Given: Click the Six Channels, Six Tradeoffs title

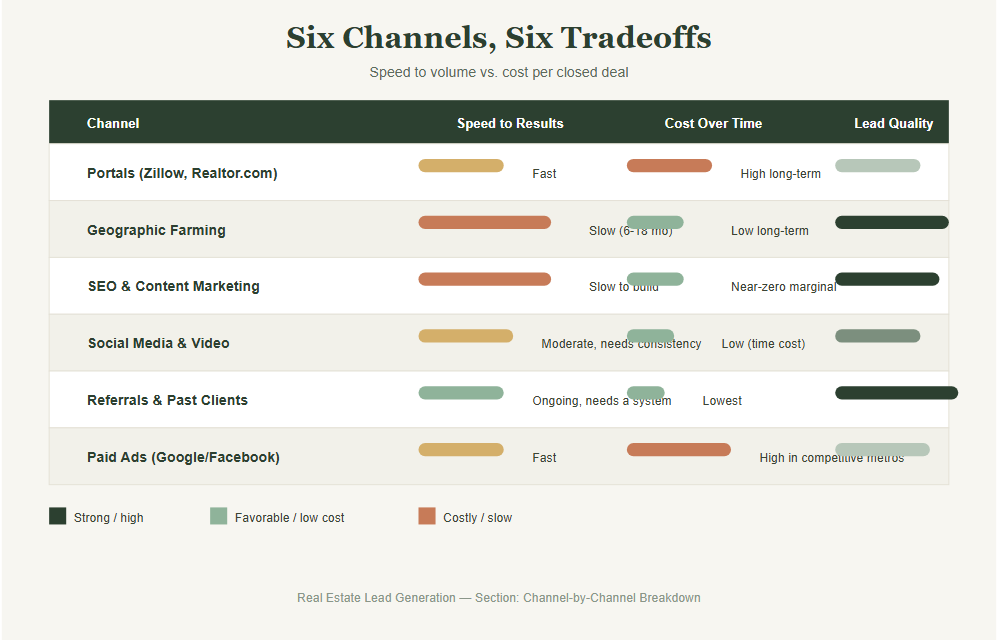Looking at the screenshot, I should (499, 38).
